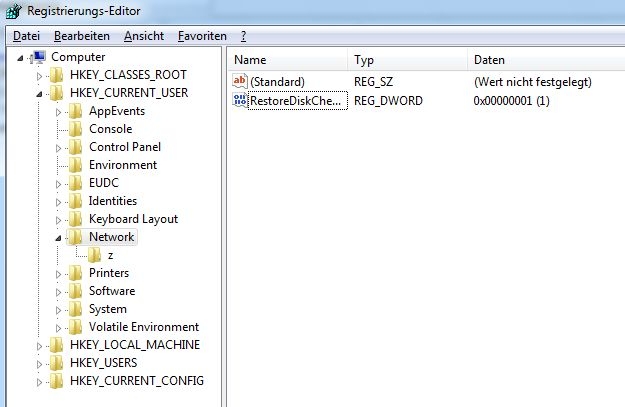
Task: Open the Favoriten menu
Action: click(x=201, y=35)
